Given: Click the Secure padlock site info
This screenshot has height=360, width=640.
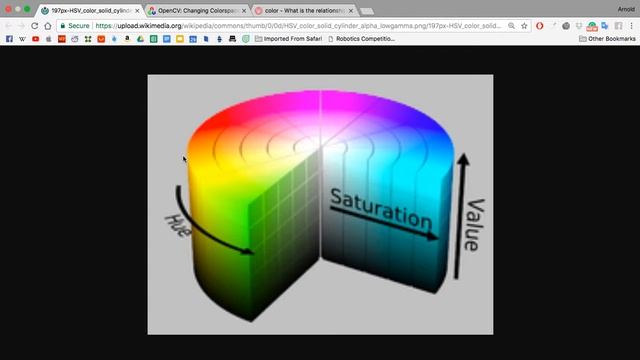Looking at the screenshot, I should click(x=75, y=26).
